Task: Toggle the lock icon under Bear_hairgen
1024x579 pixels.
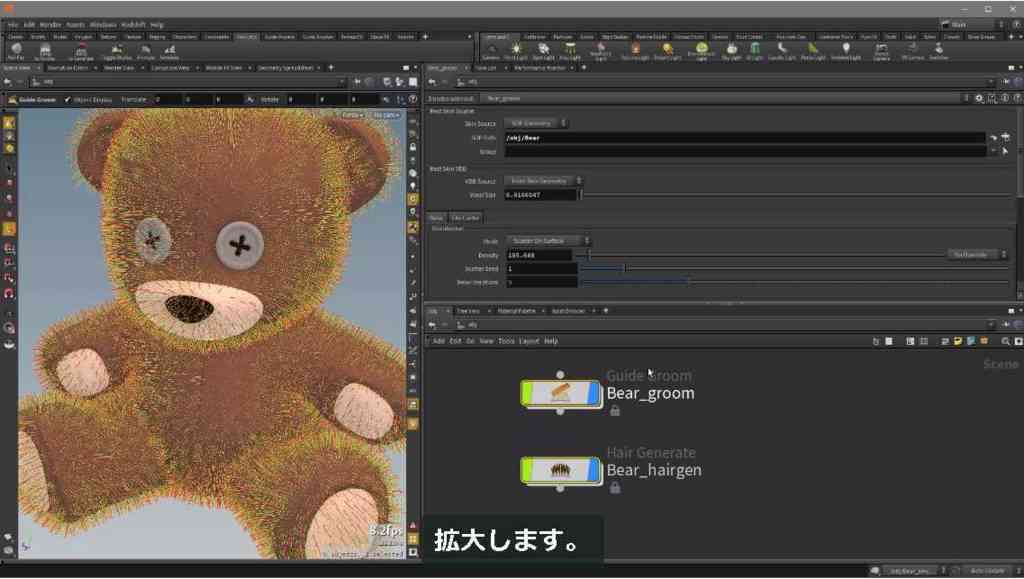Action: 615,488
